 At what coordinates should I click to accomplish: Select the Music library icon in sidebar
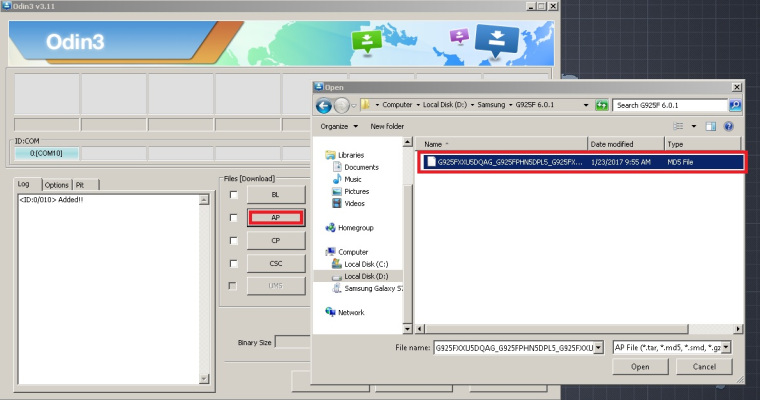click(x=335, y=179)
